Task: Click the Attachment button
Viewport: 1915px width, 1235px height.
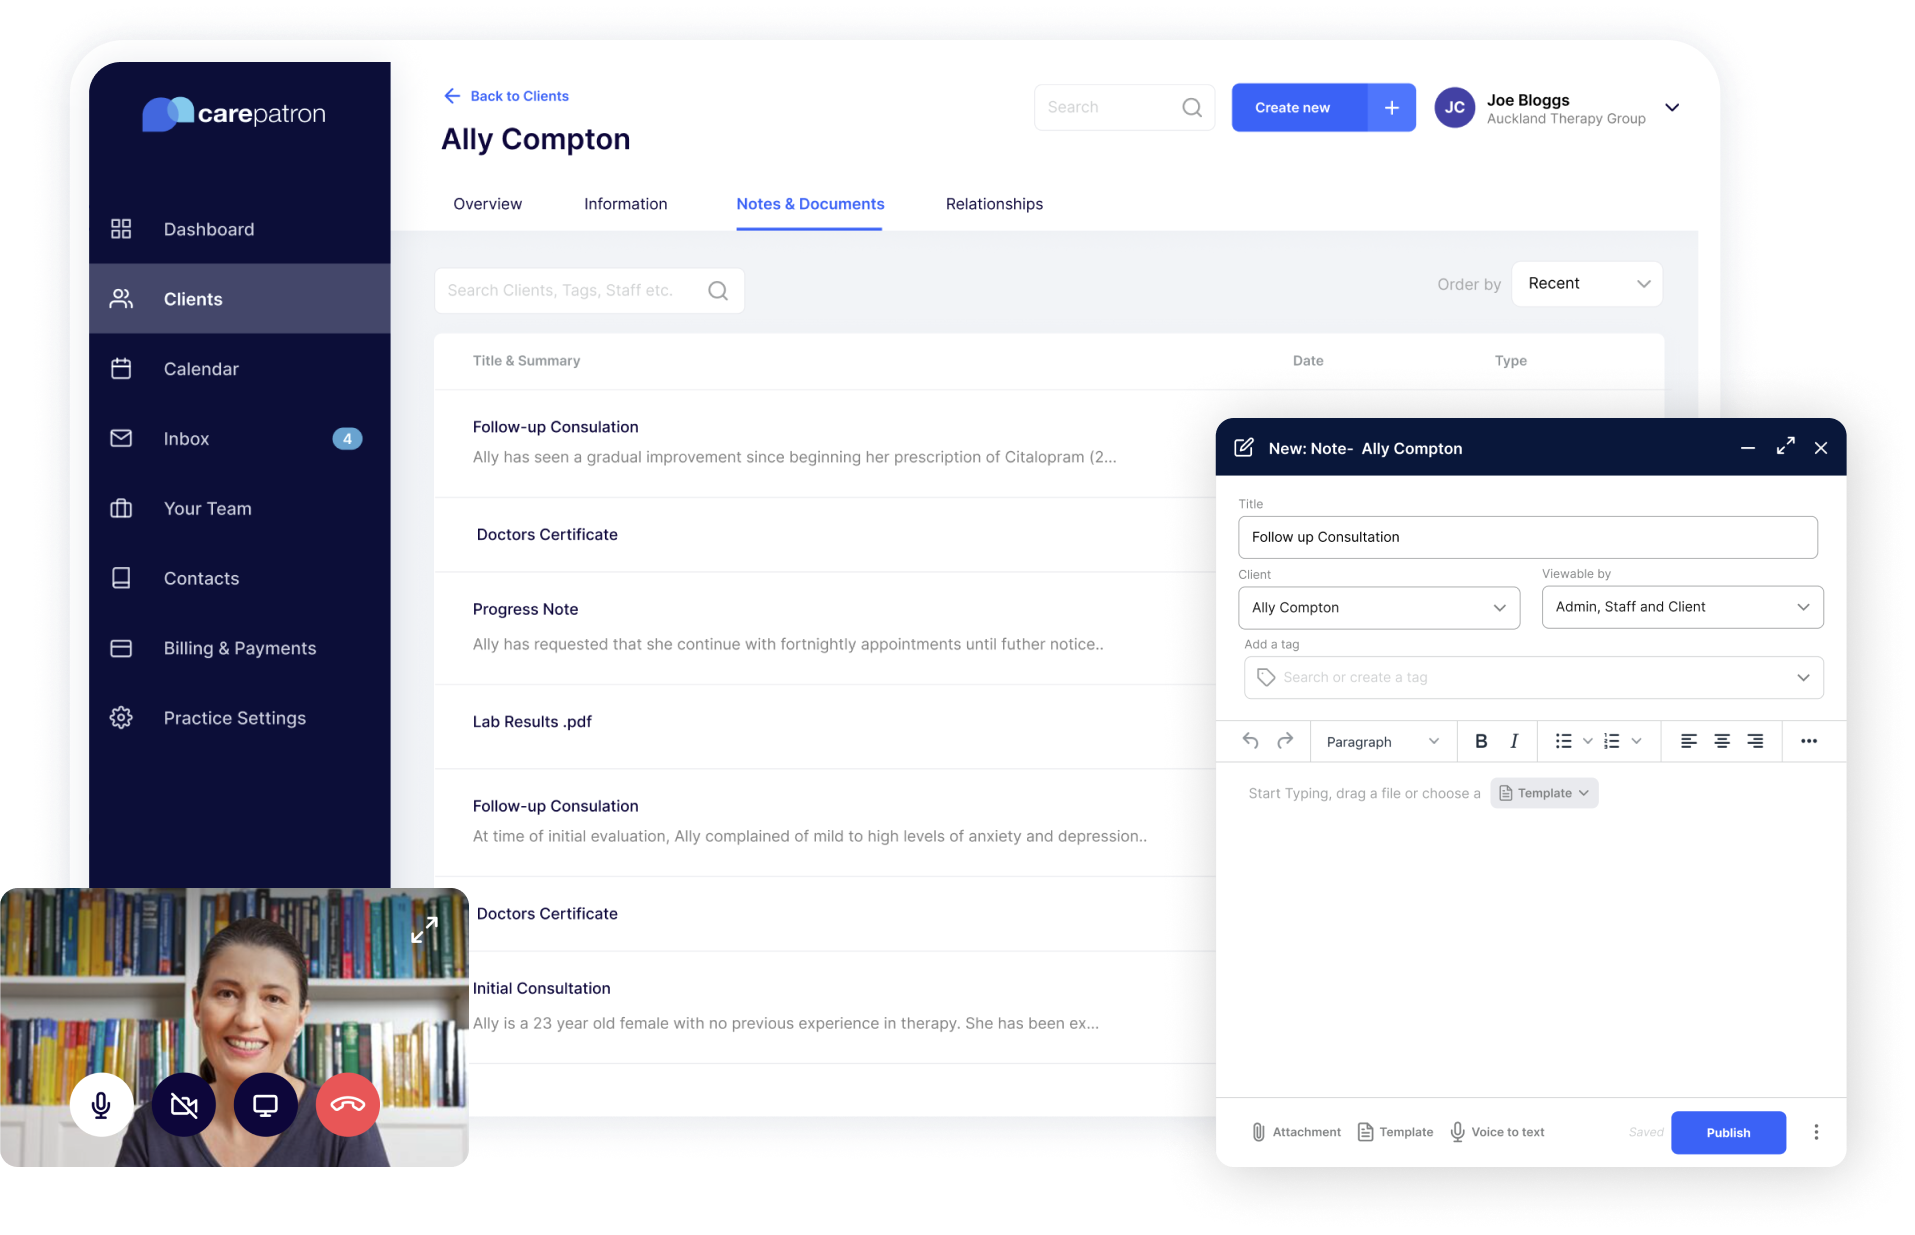Action: (1297, 1132)
